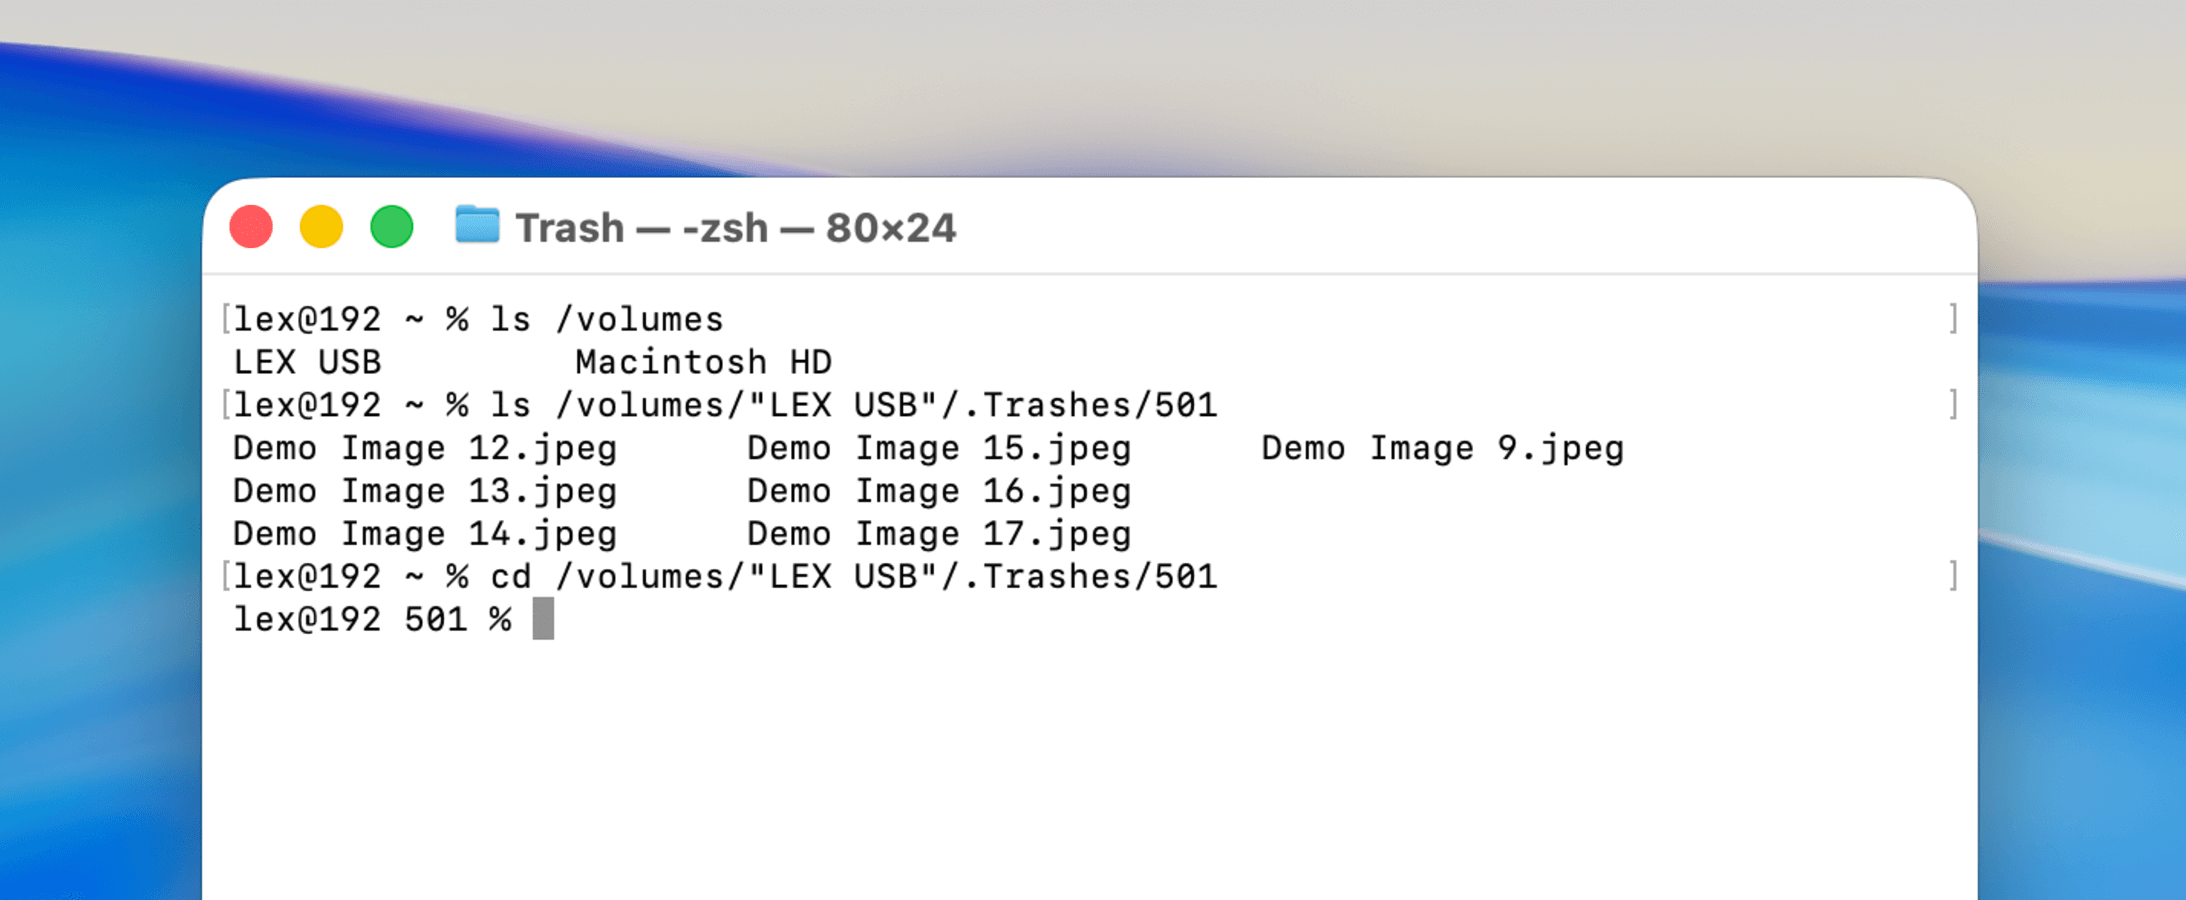Select the filename Demo Image 15.jpeg
Viewport: 2186px width, 900px height.
(938, 448)
